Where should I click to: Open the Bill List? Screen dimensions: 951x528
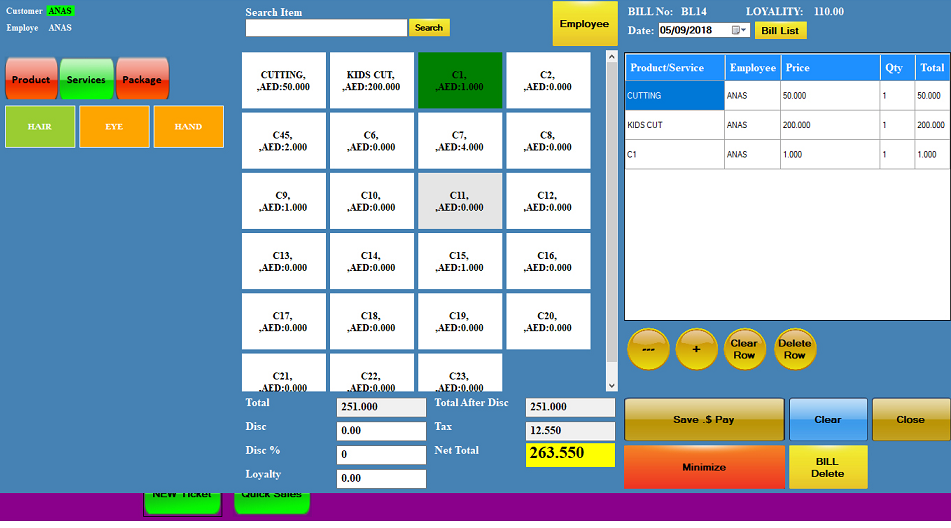tap(780, 31)
